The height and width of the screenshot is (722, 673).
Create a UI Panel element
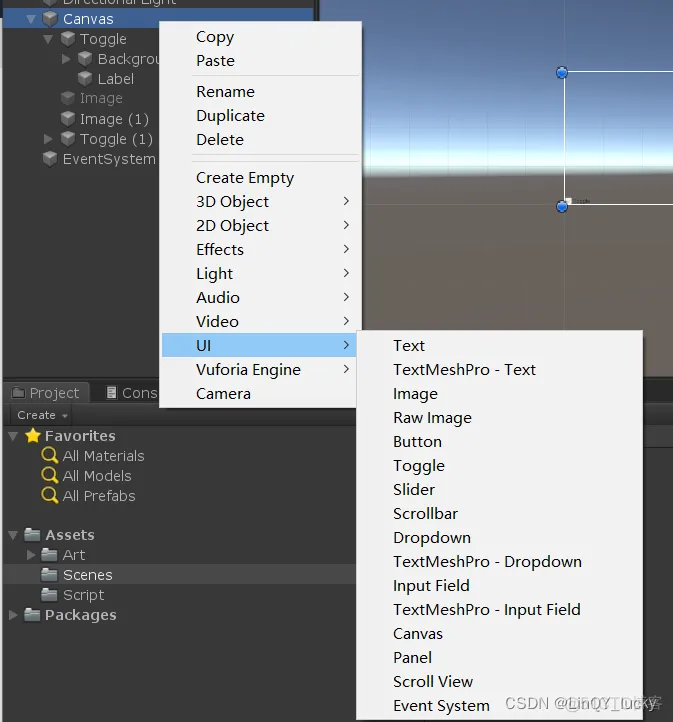[499, 658]
